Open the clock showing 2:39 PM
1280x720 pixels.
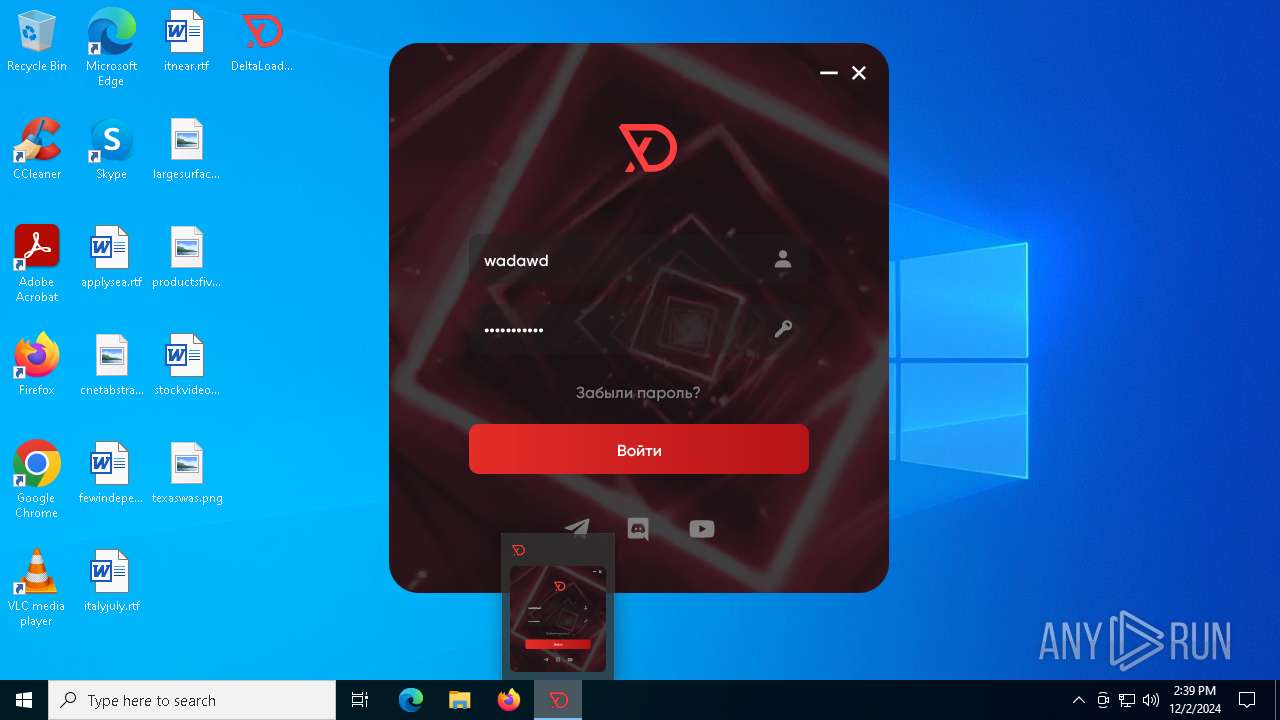1195,700
